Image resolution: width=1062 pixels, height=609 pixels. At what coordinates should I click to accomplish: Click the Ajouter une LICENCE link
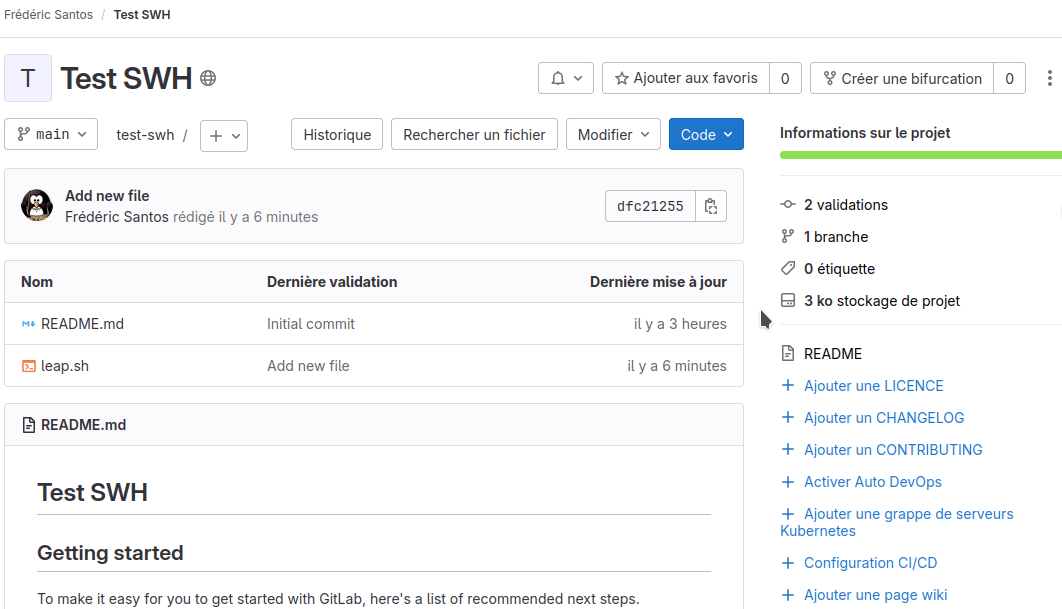point(873,385)
